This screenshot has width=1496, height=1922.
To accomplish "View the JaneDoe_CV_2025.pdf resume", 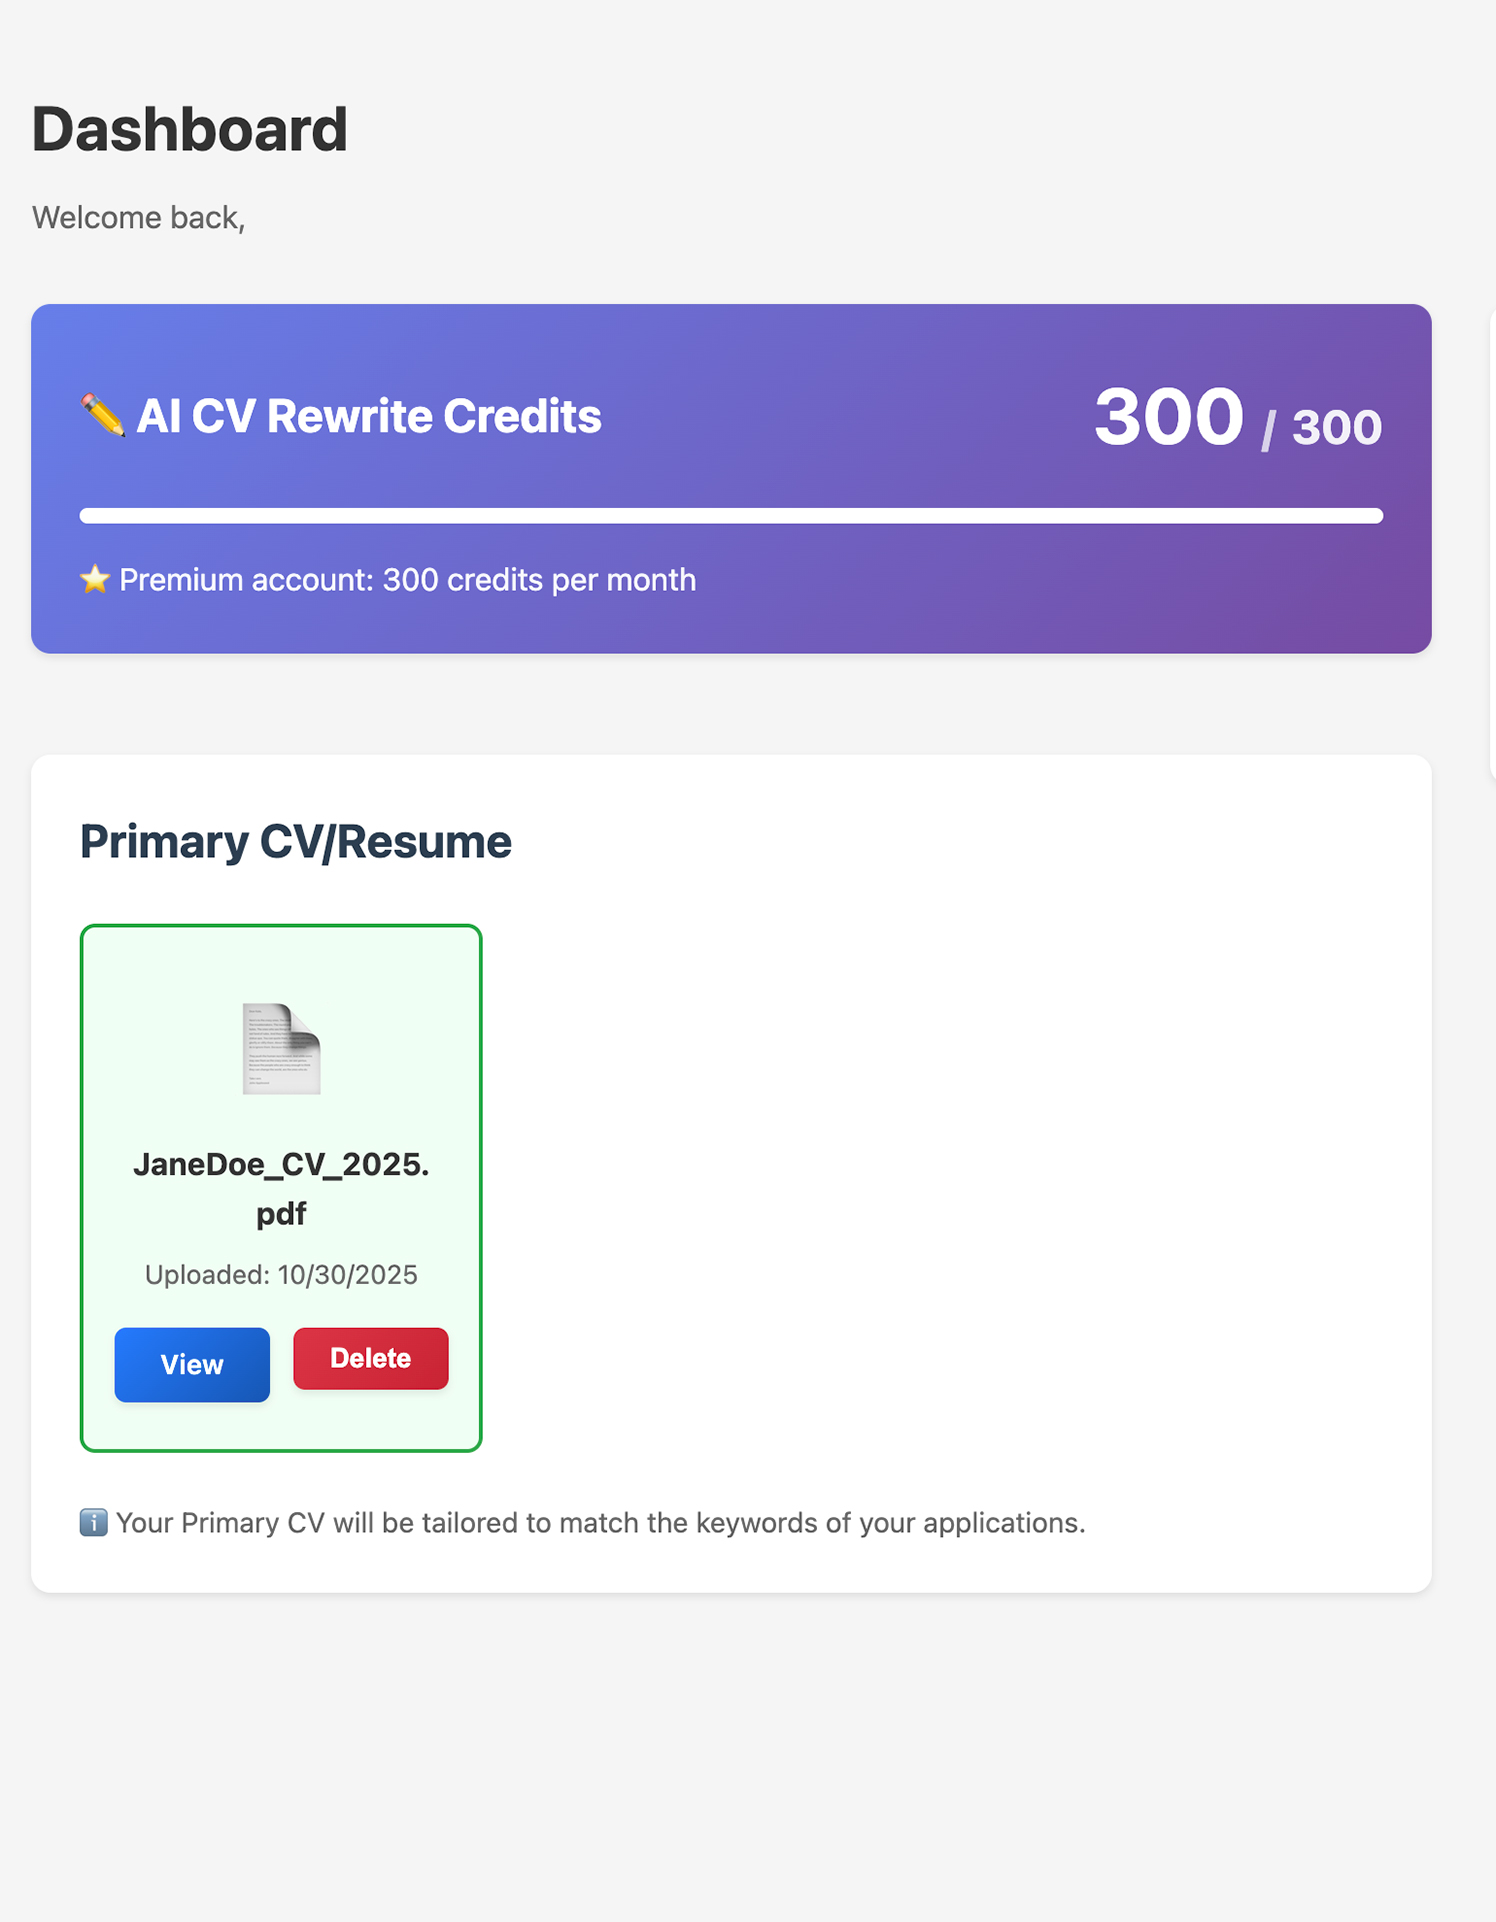I will pyautogui.click(x=192, y=1364).
